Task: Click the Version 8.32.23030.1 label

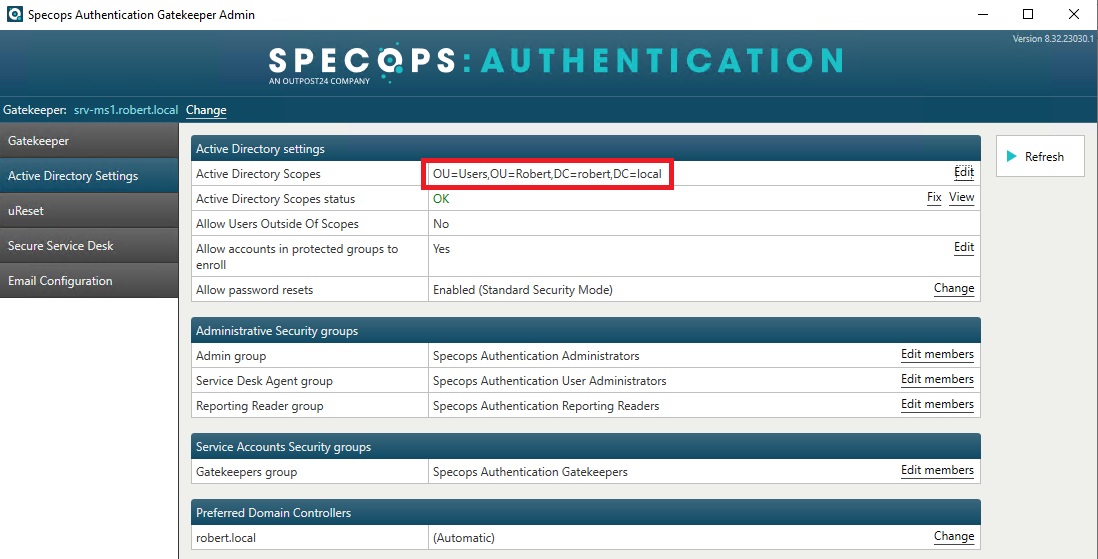Action: coord(1053,39)
